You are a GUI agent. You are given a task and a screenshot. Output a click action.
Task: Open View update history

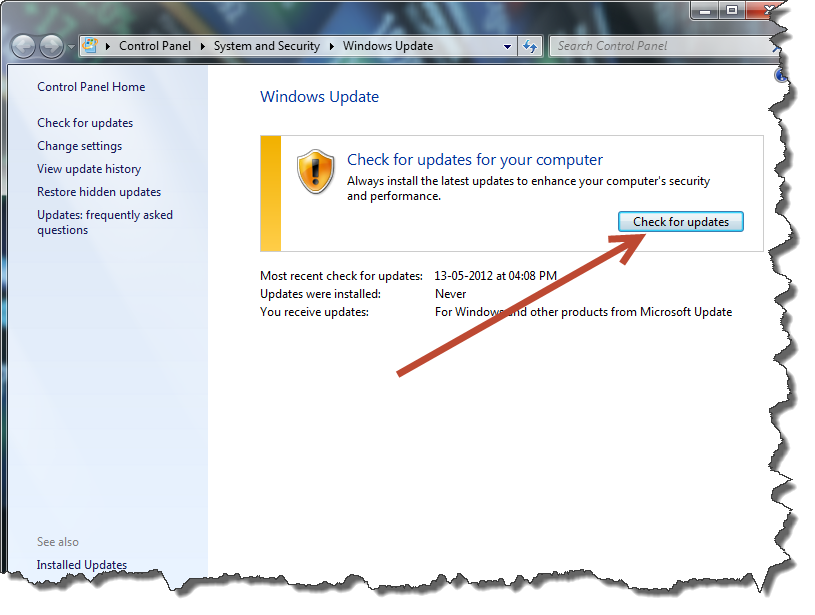click(x=89, y=169)
